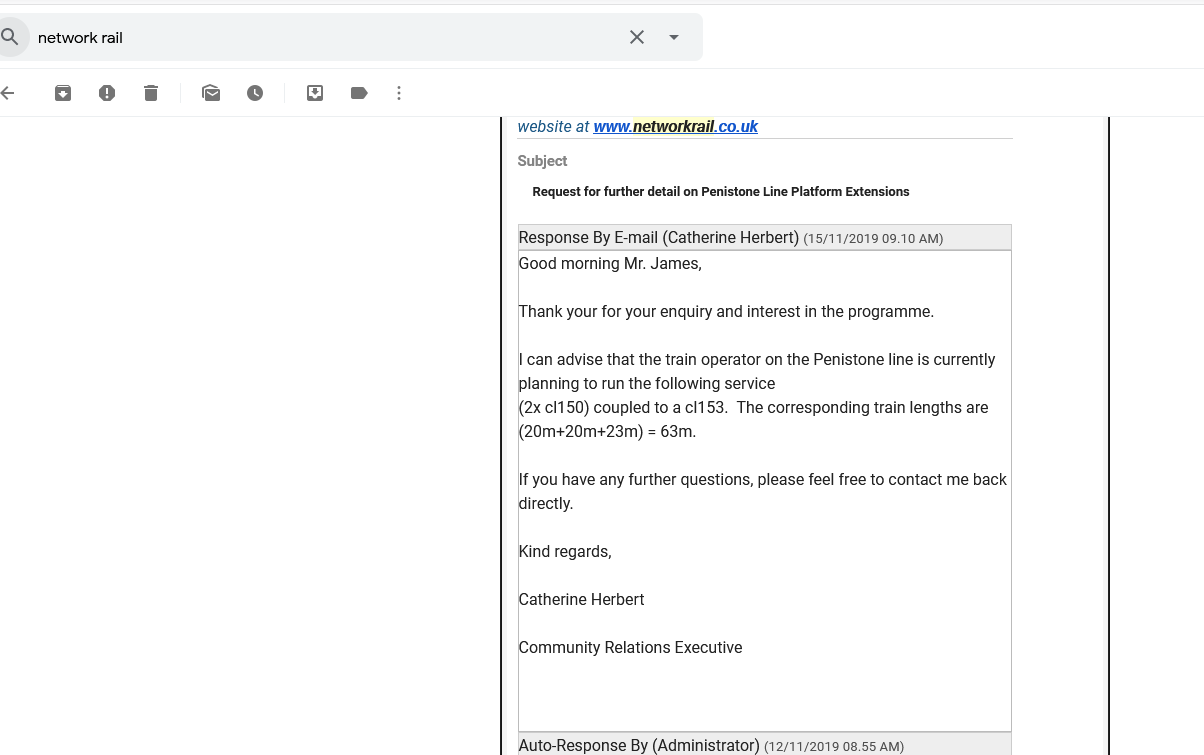Click the 'Kind regards,' sign-off
Screen dimensions: 1204x755
coord(565,552)
